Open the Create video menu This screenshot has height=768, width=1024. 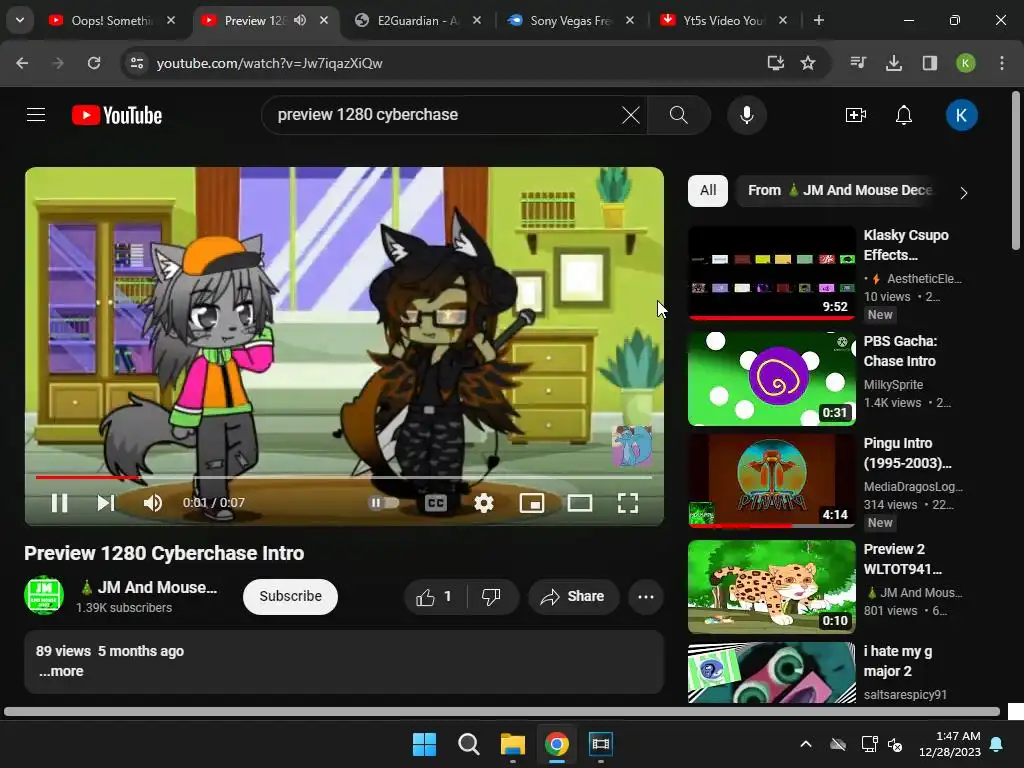856,115
